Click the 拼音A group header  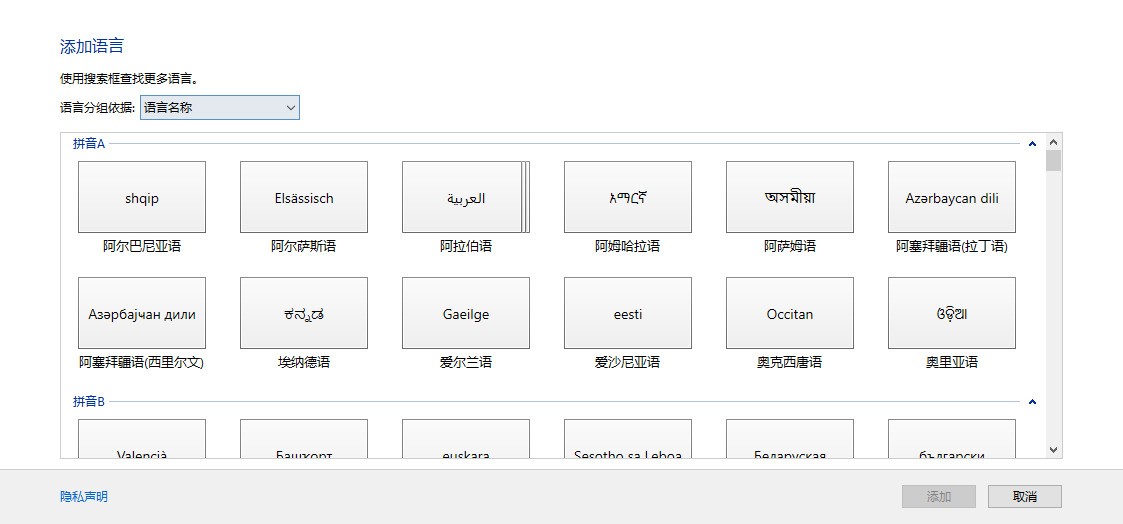coord(89,143)
